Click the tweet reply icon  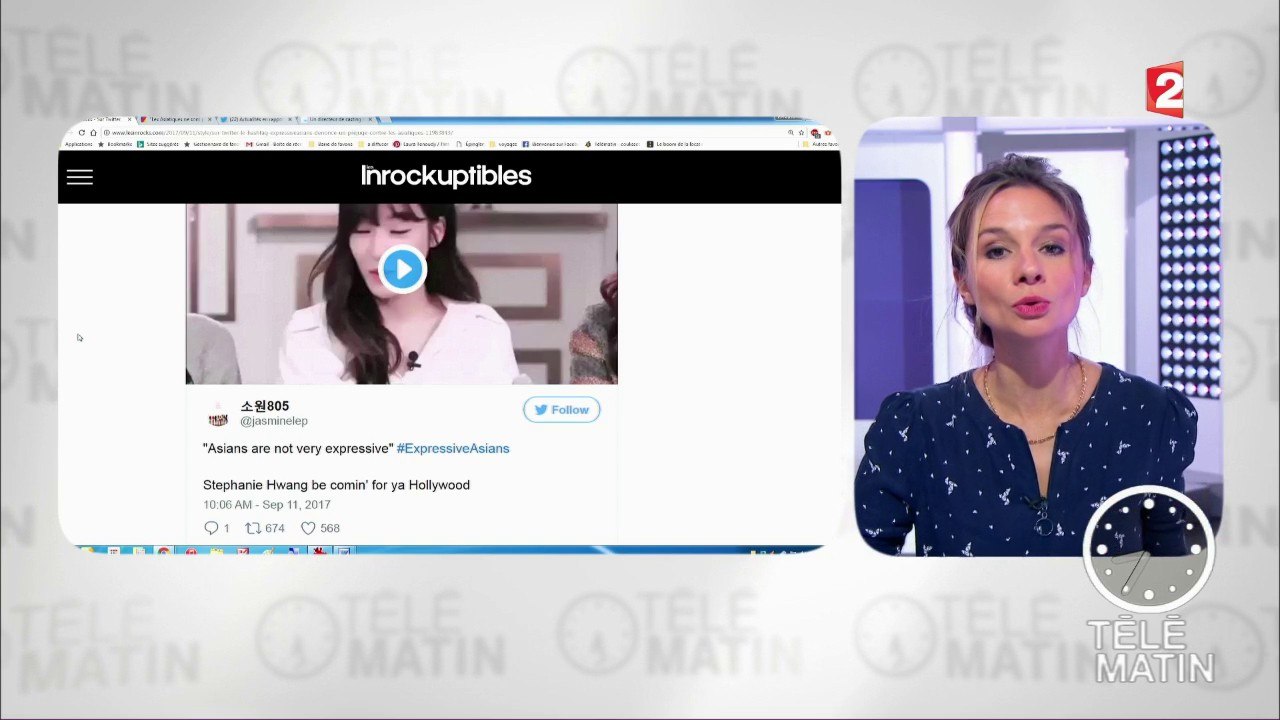[x=211, y=528]
